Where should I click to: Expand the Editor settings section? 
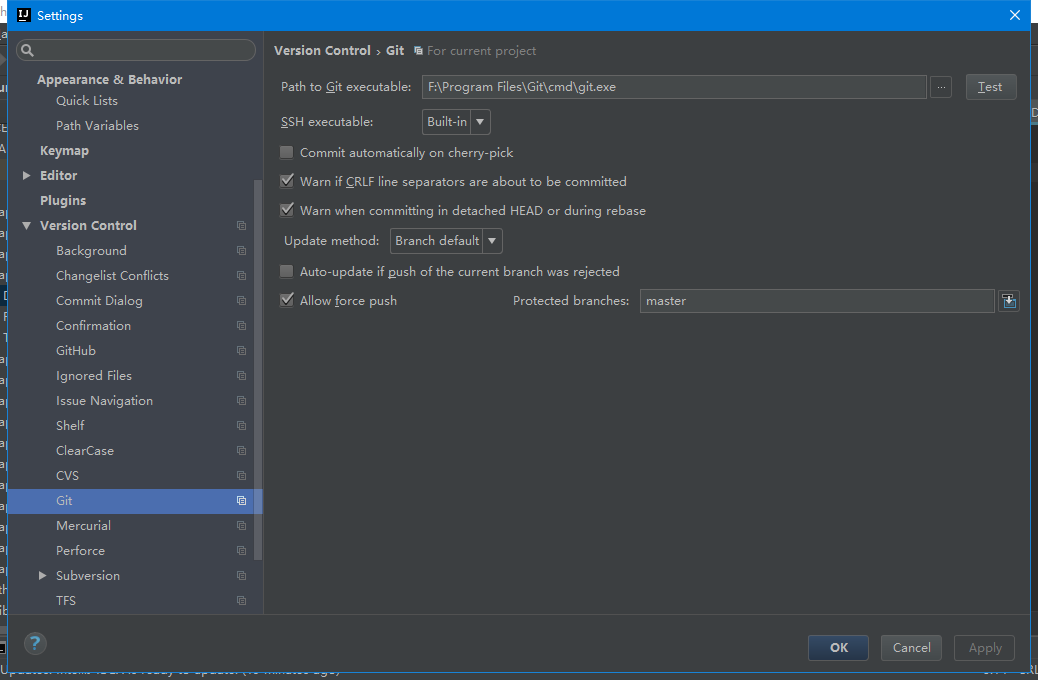(x=26, y=175)
